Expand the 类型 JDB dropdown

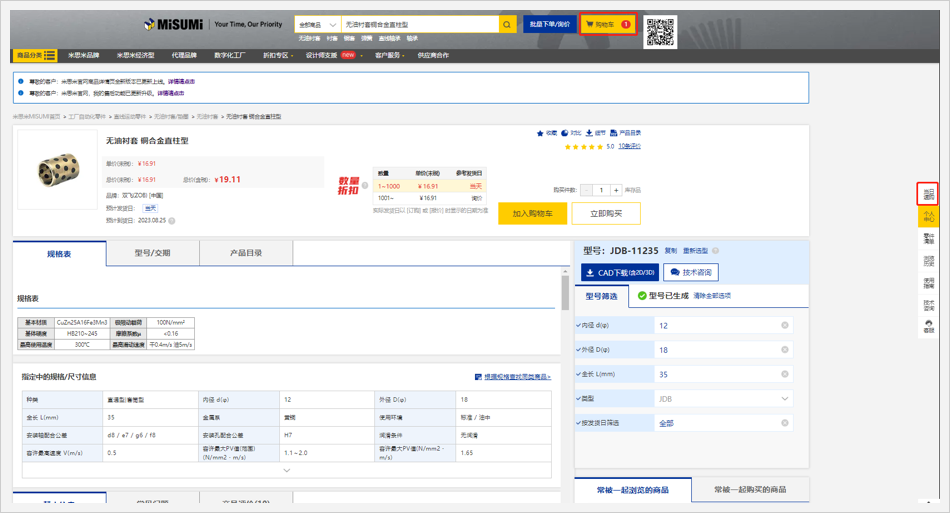[x=785, y=399]
